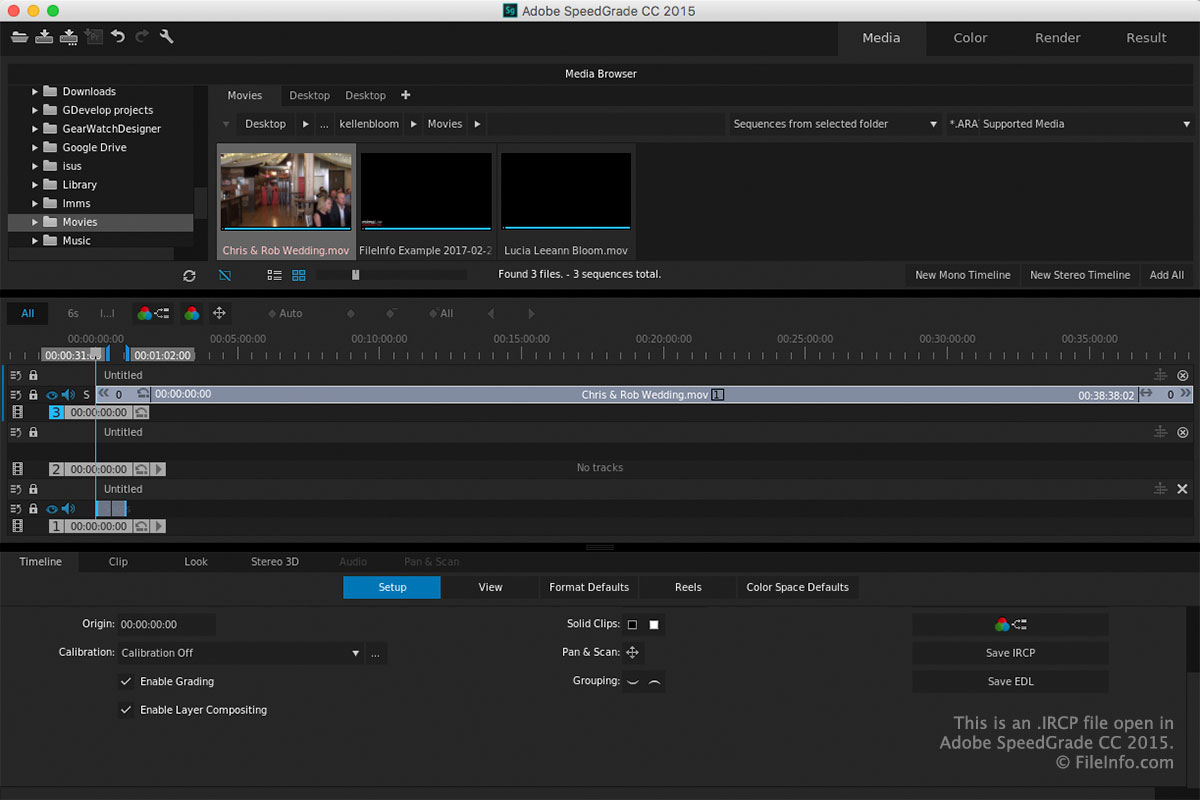Click the Add All button
The image size is (1200, 800).
point(1167,275)
